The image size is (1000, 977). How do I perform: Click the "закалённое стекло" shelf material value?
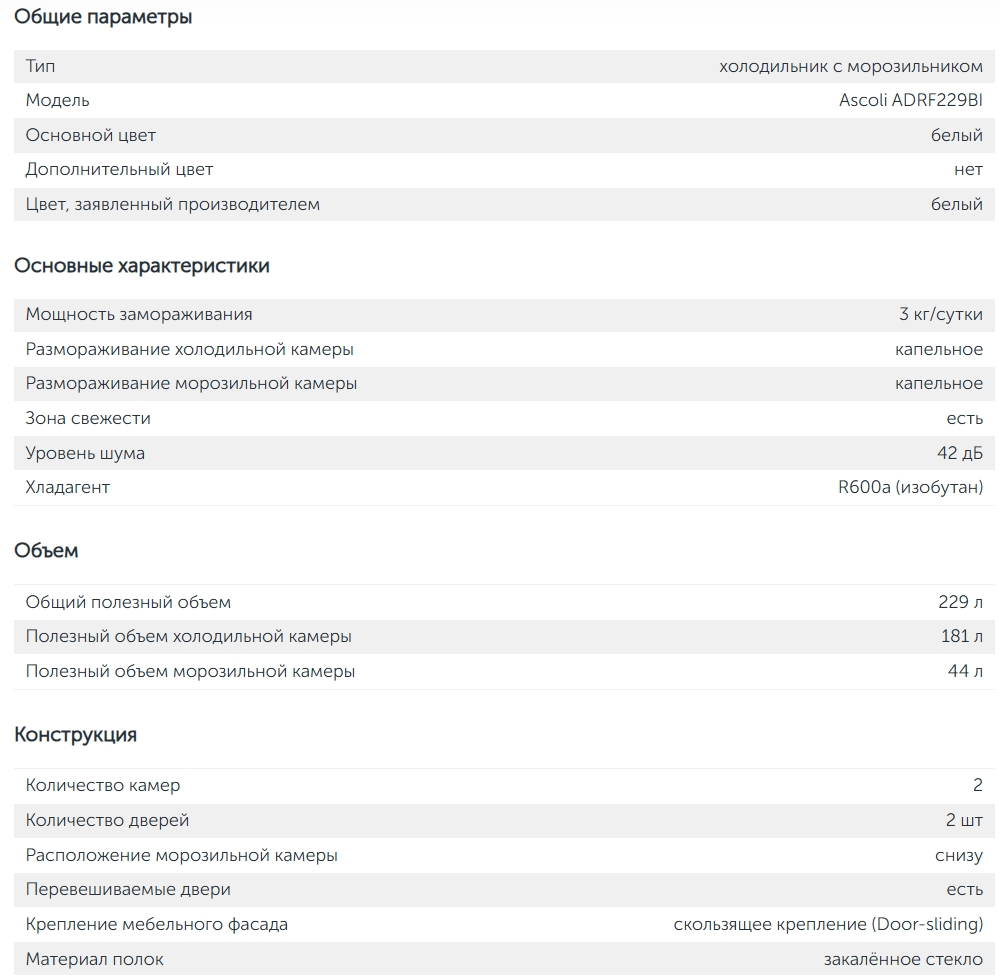click(903, 959)
